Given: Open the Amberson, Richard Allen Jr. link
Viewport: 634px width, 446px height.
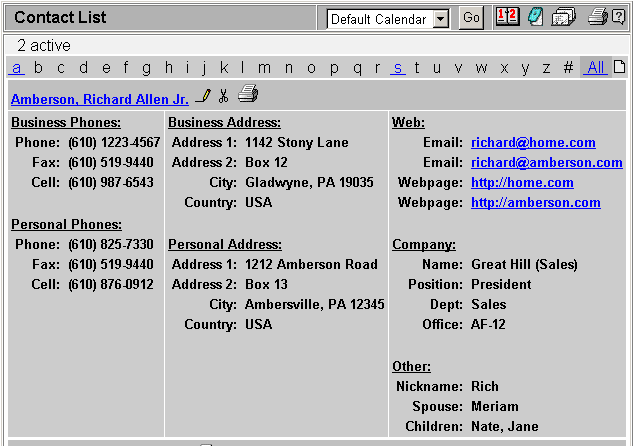Looking at the screenshot, I should [99, 99].
